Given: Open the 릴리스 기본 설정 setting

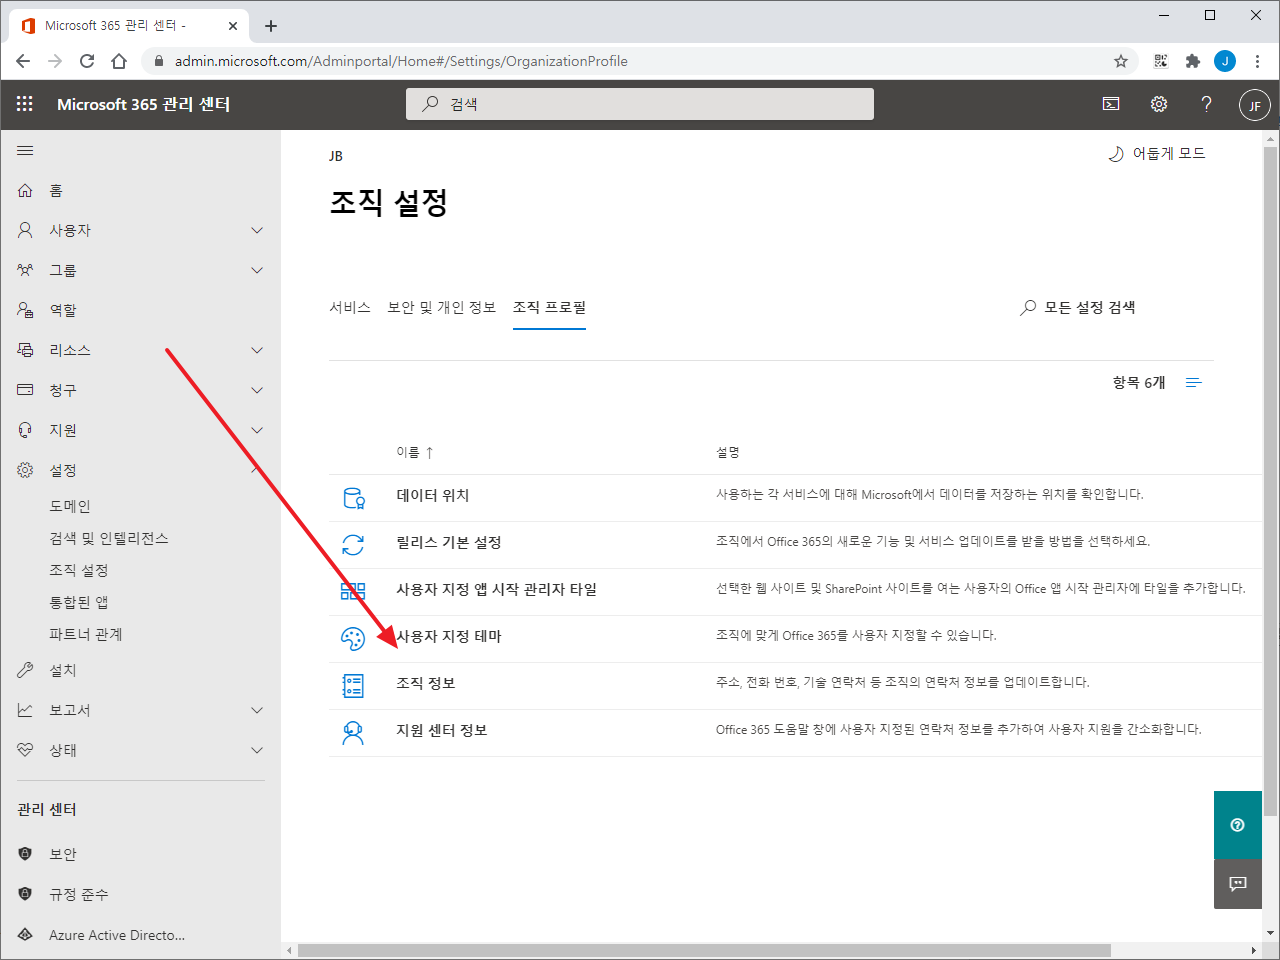Looking at the screenshot, I should [x=448, y=543].
